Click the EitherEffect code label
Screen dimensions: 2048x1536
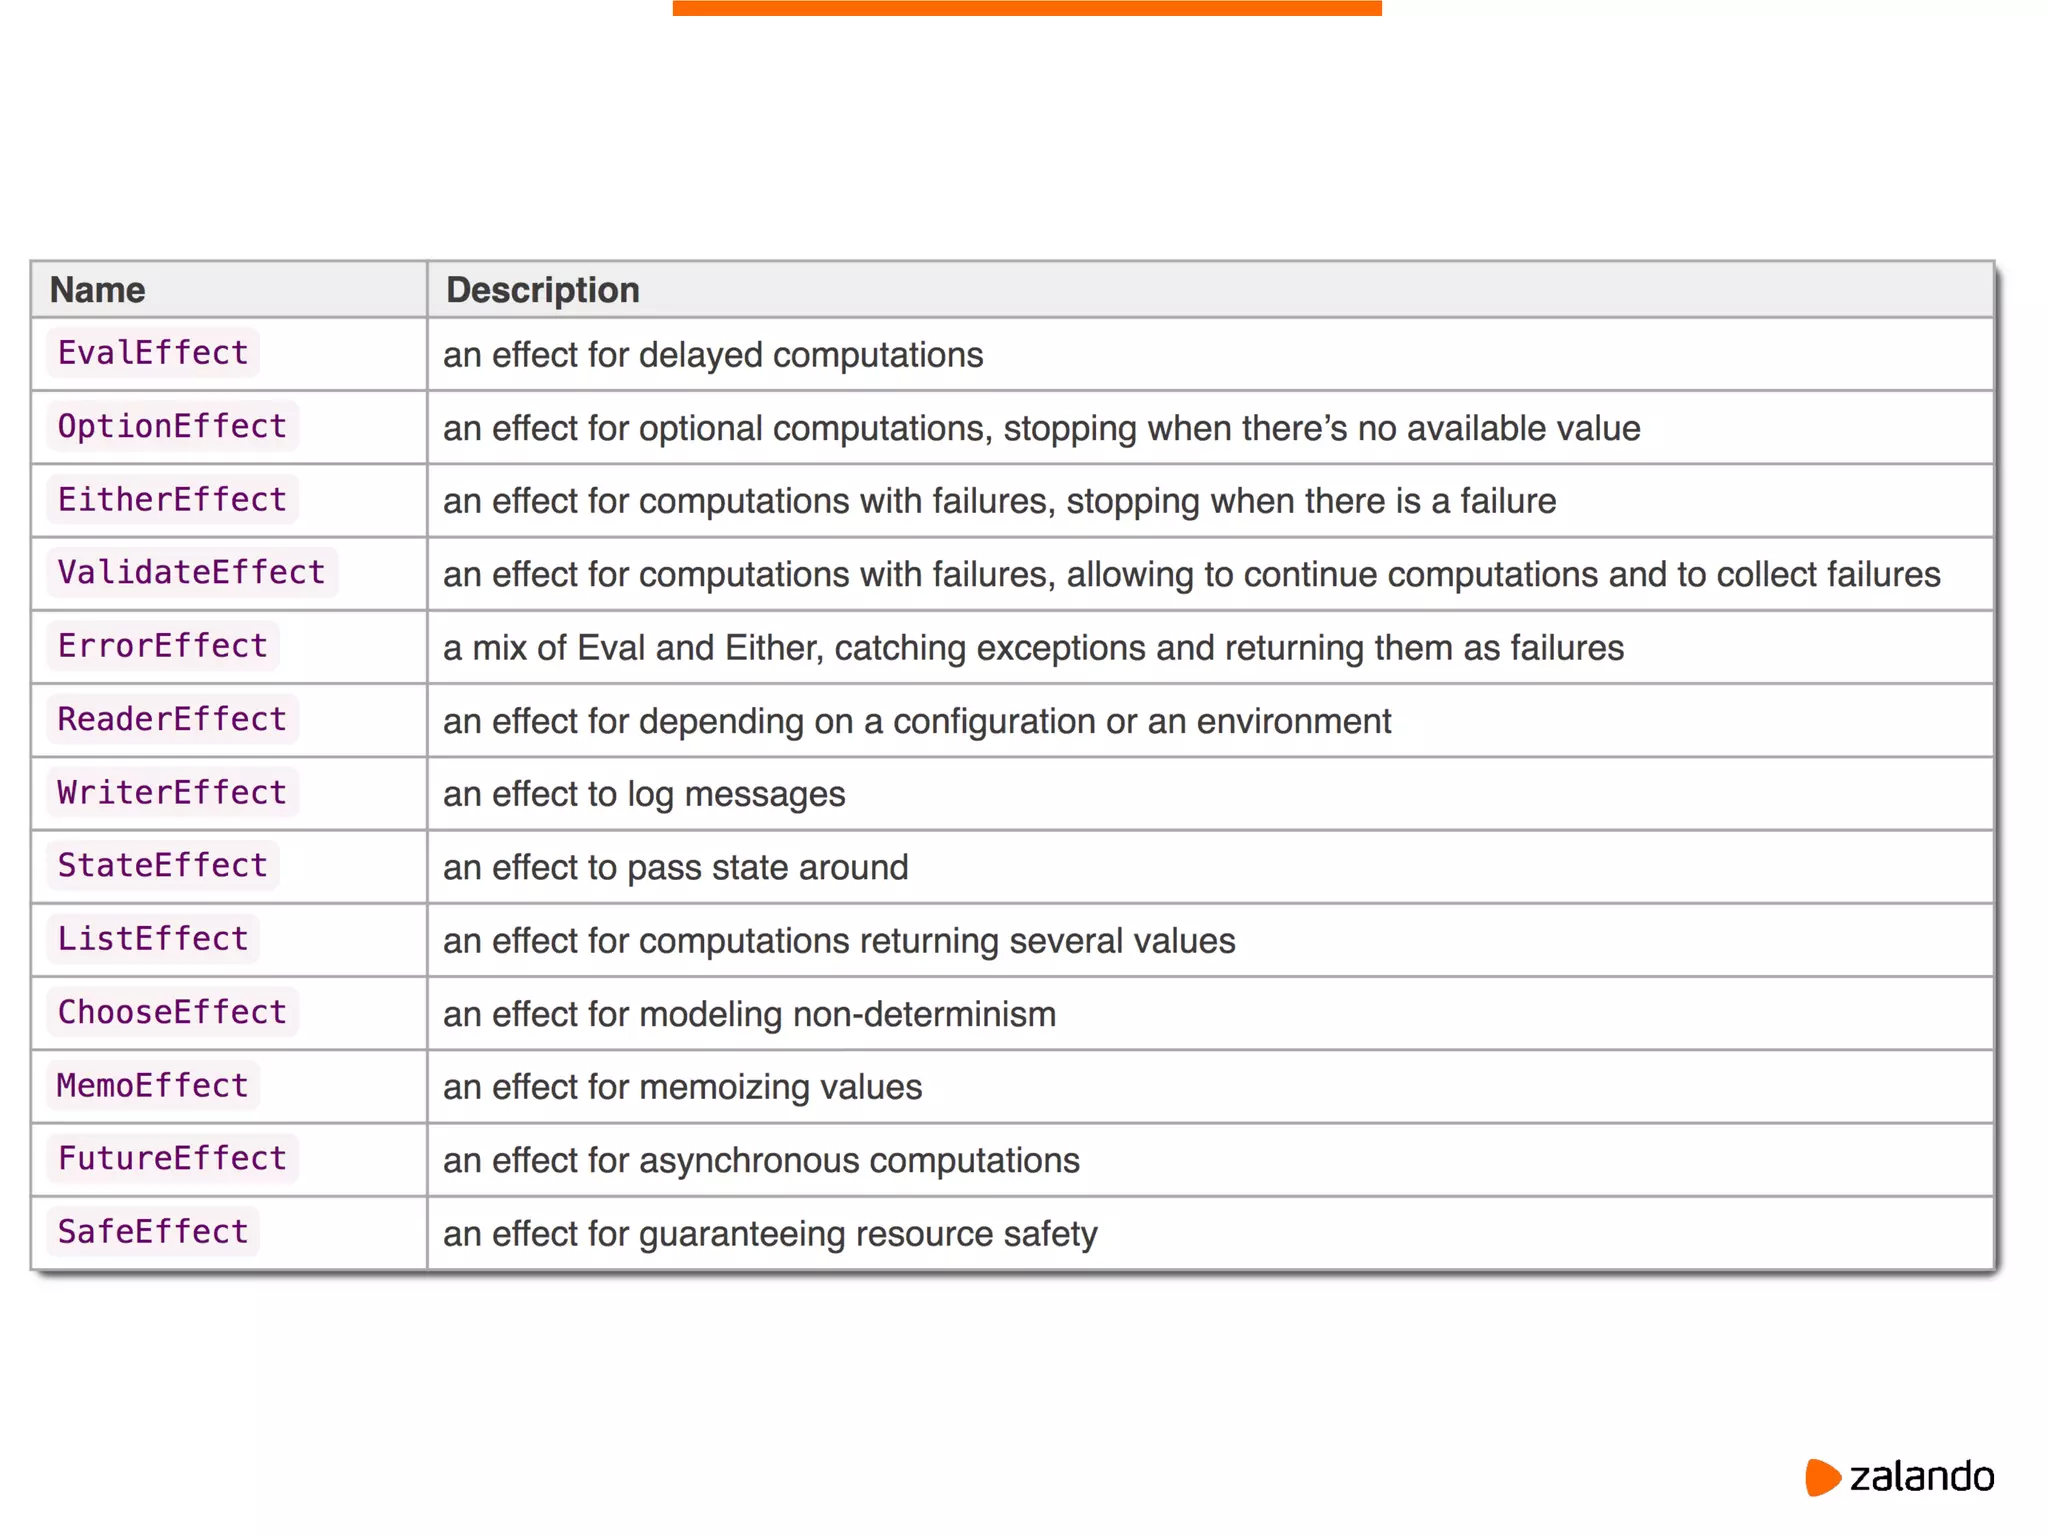coord(172,499)
